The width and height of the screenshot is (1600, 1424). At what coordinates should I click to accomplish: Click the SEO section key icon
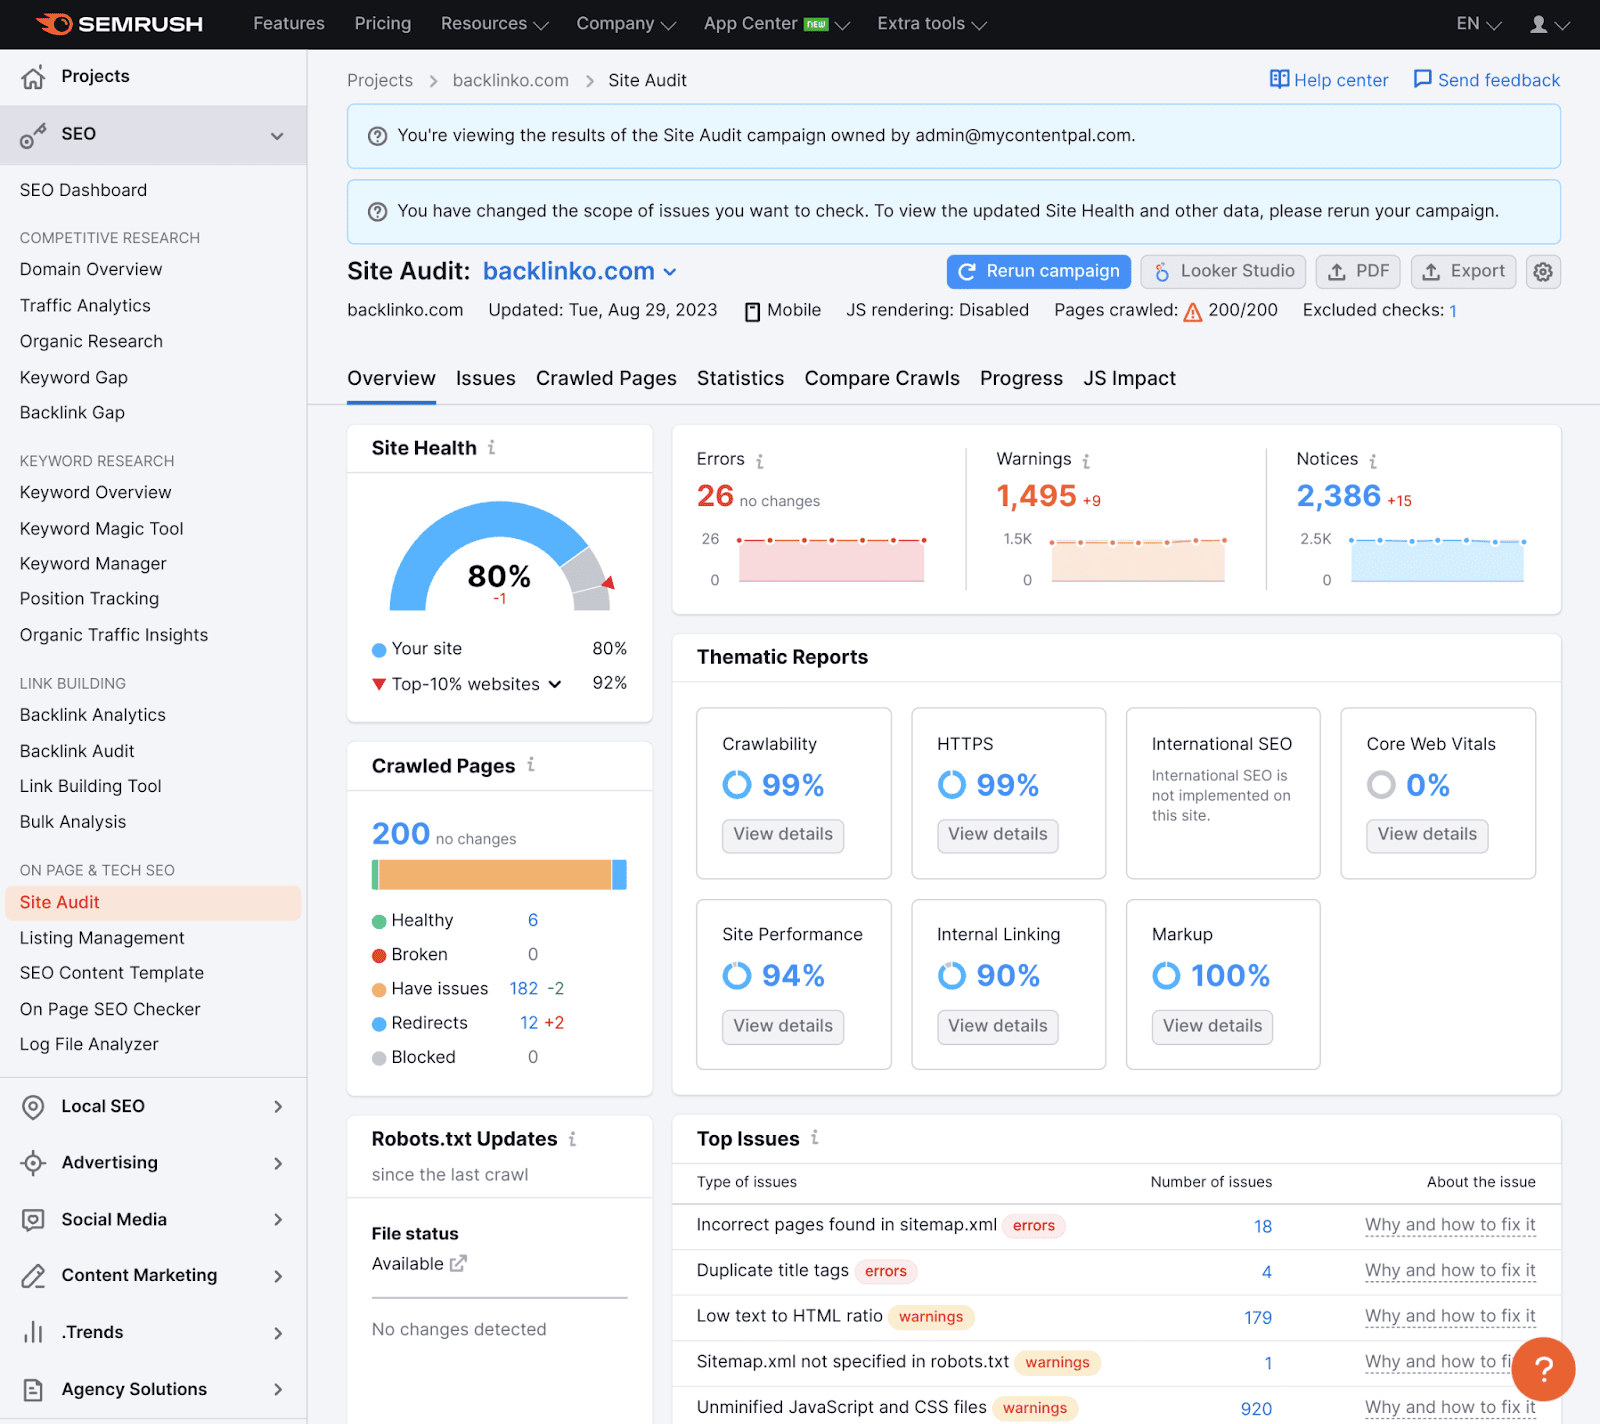point(33,136)
